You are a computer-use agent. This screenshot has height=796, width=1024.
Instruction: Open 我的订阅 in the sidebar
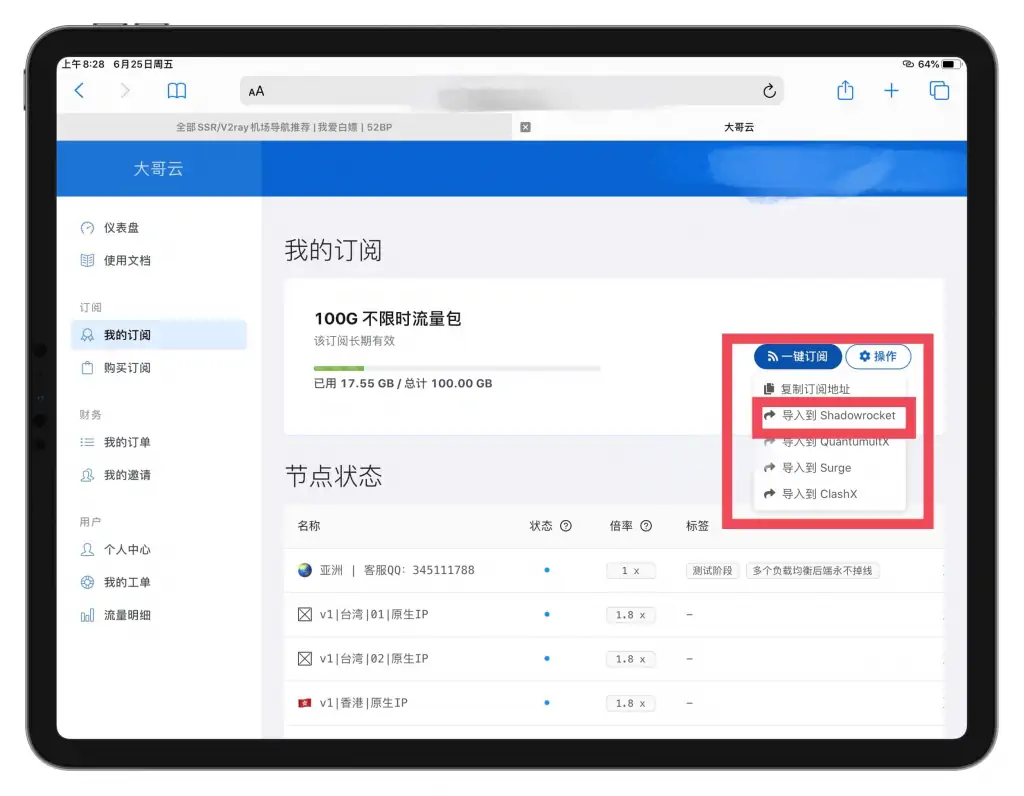click(x=159, y=335)
